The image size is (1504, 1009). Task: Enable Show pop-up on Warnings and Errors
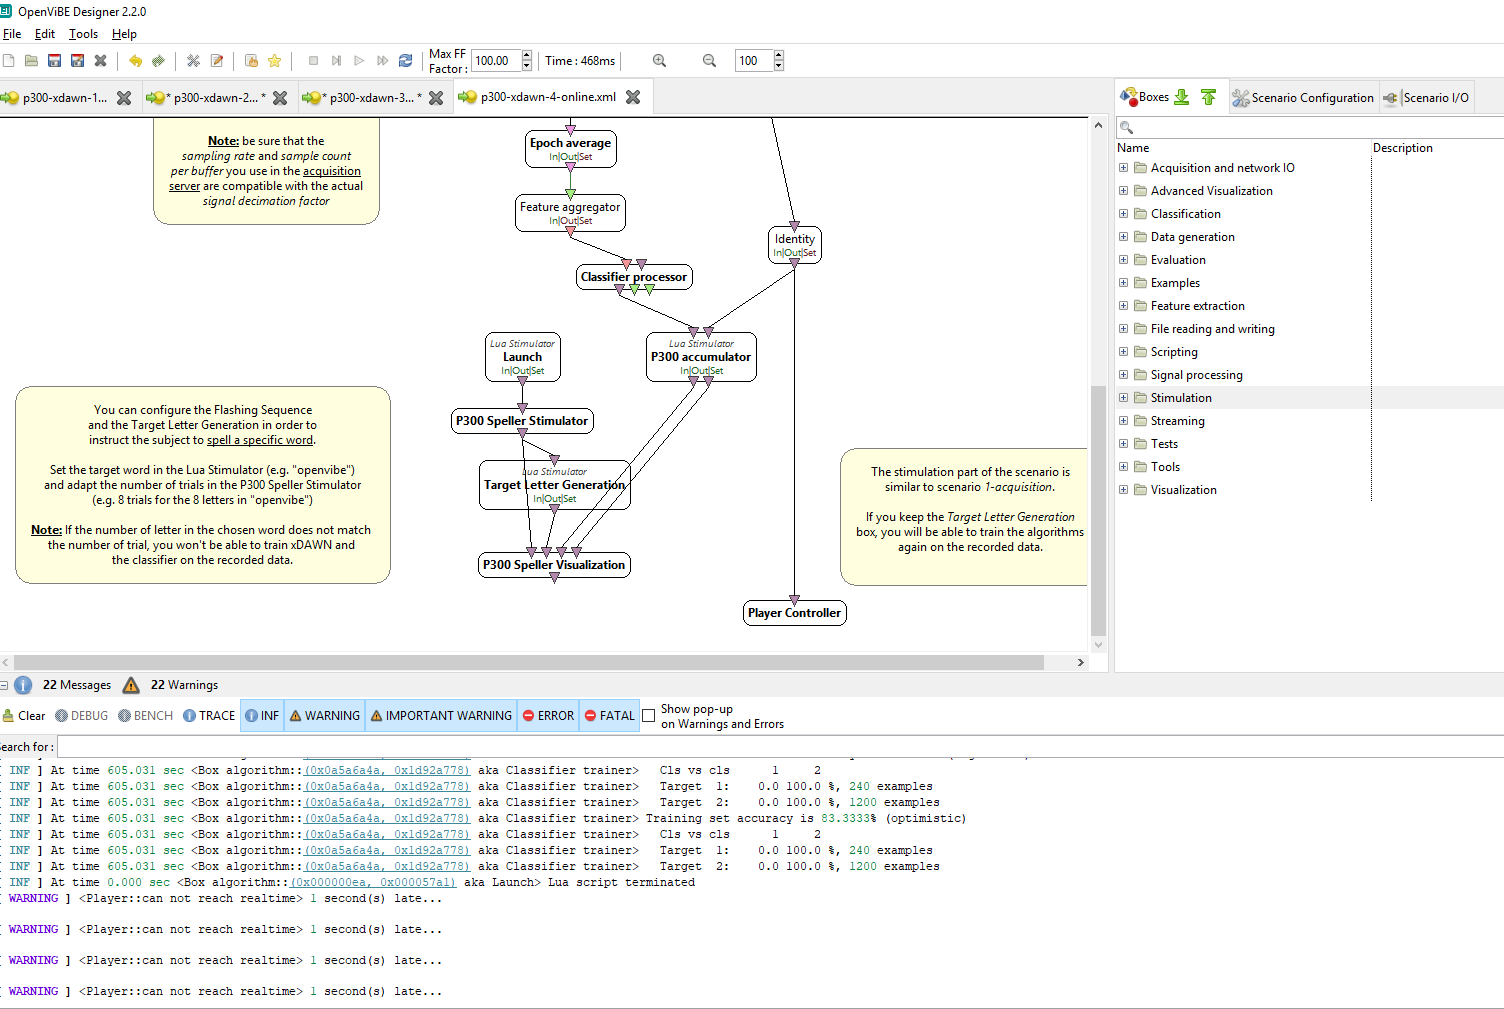649,716
